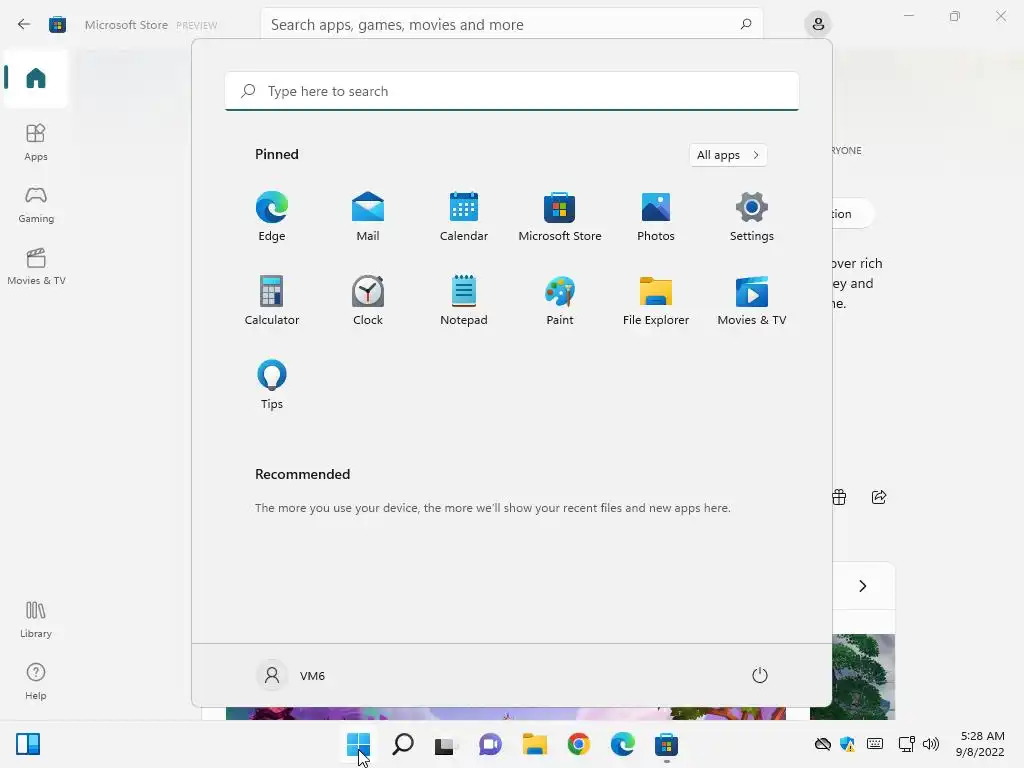Image resolution: width=1024 pixels, height=768 pixels.
Task: Click the power button in Start menu
Action: [x=760, y=675]
